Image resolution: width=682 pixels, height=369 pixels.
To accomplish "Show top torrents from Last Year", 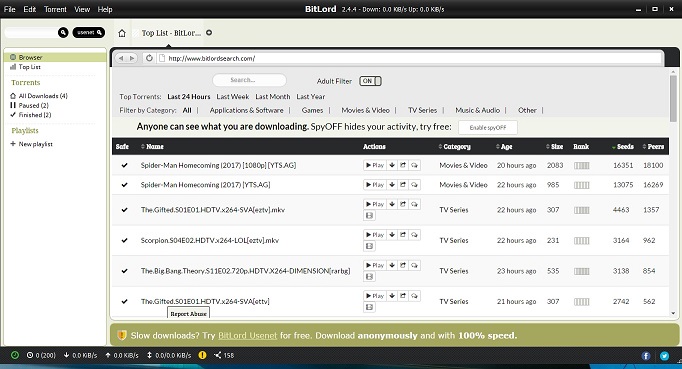I will click(x=311, y=97).
